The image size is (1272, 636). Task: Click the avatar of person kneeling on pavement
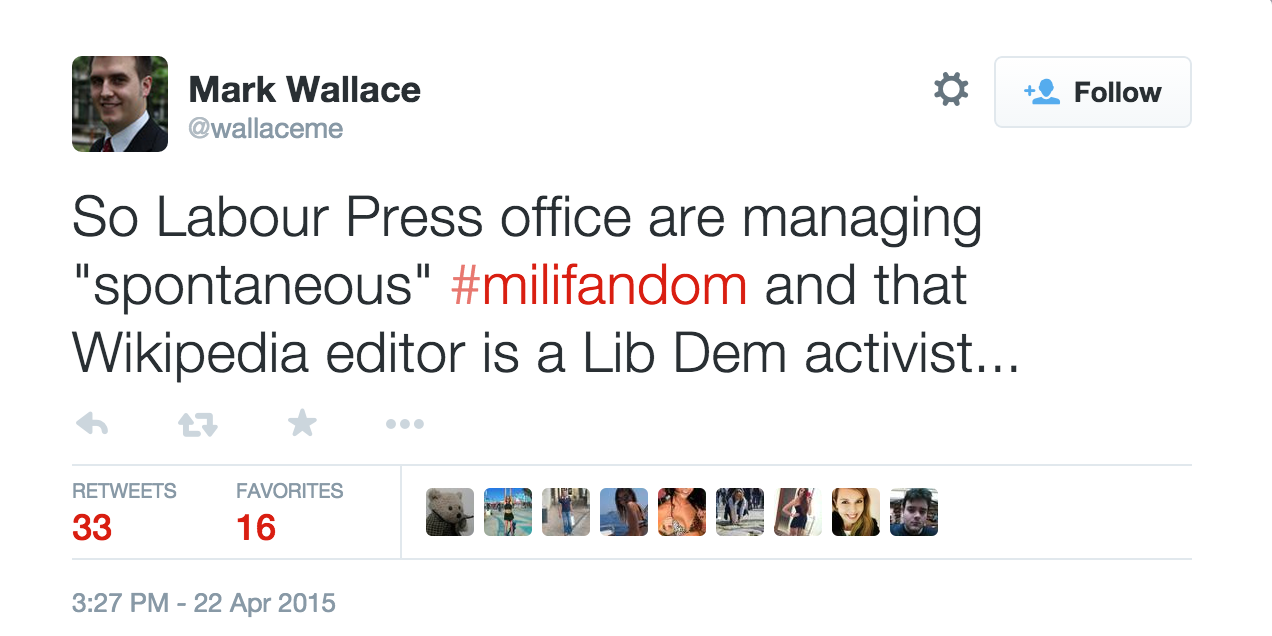pos(740,512)
